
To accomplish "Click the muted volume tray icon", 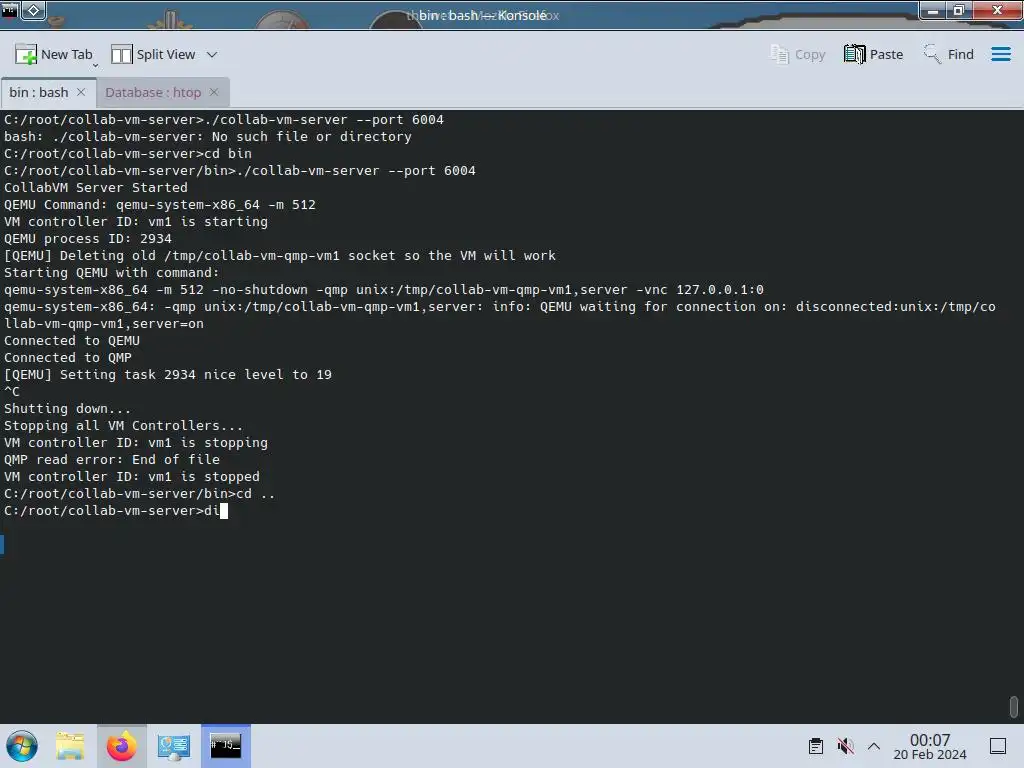I will coord(845,746).
